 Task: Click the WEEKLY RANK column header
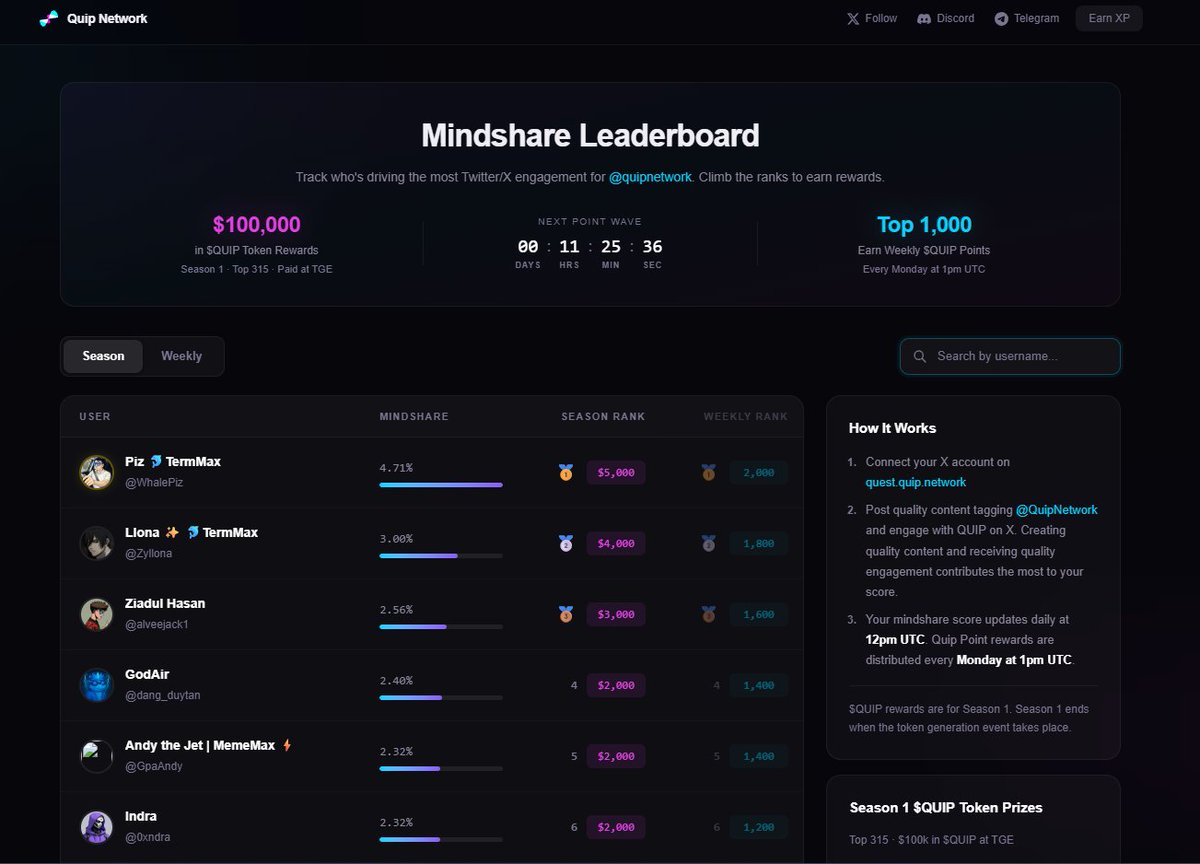(746, 417)
